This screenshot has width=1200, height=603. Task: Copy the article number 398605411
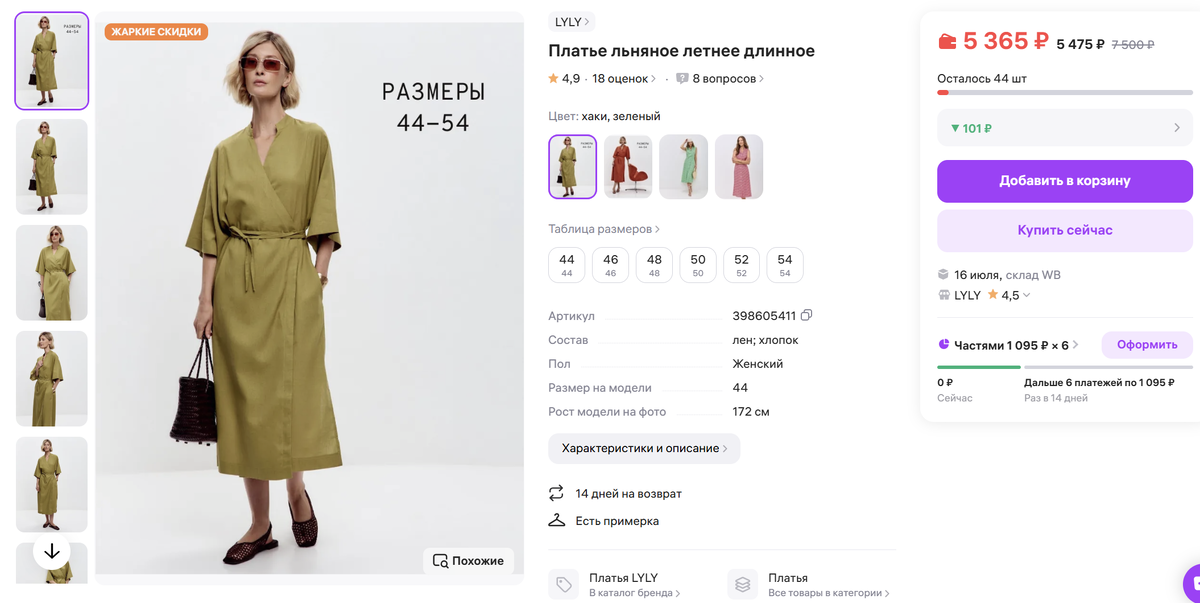pos(807,316)
